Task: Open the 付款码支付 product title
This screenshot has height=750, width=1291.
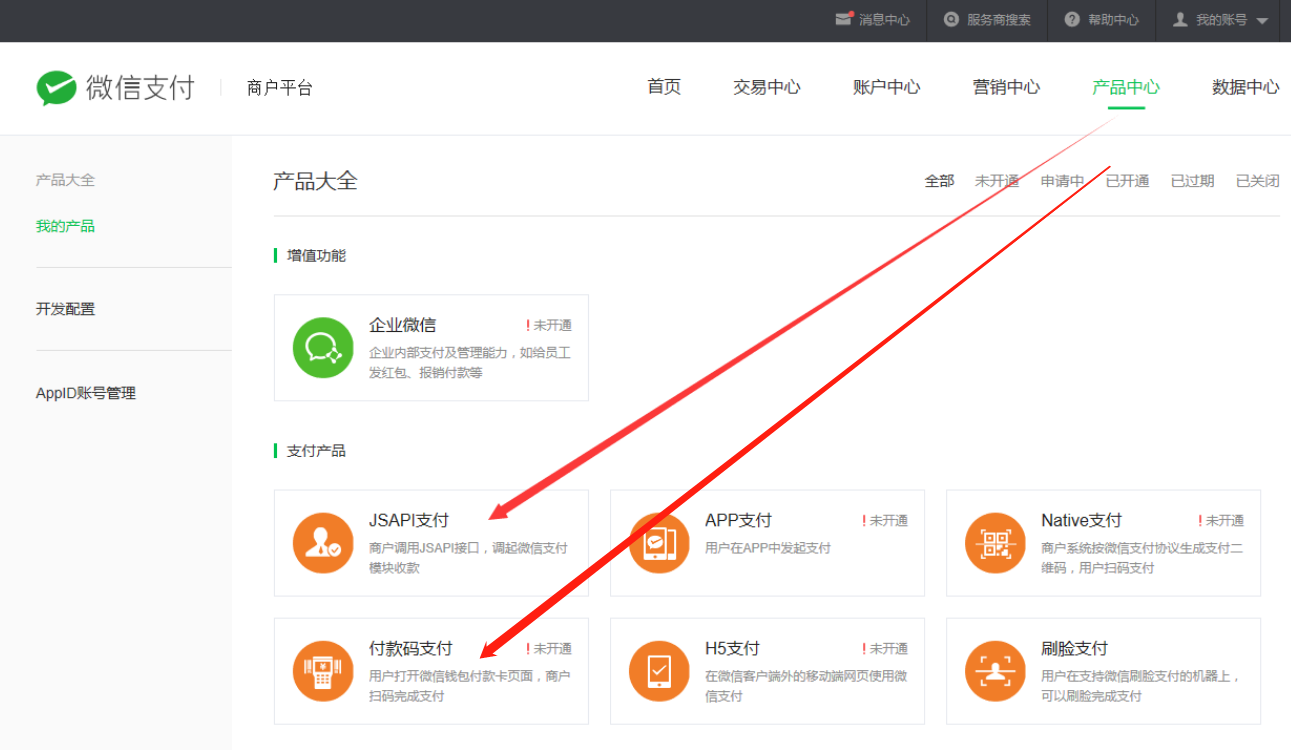Action: click(x=410, y=648)
